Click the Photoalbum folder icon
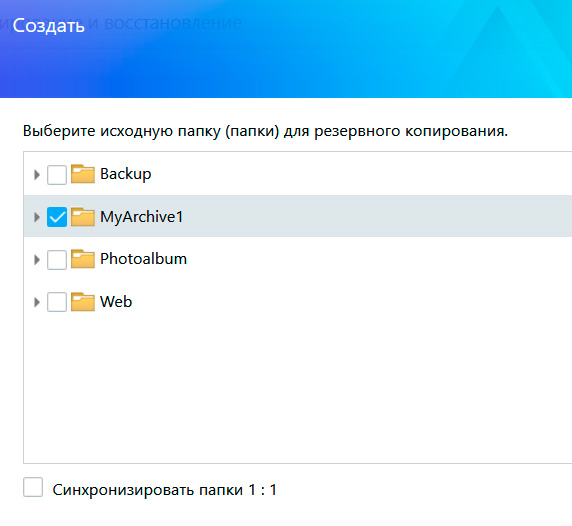Image resolution: width=572 pixels, height=526 pixels. [83, 259]
